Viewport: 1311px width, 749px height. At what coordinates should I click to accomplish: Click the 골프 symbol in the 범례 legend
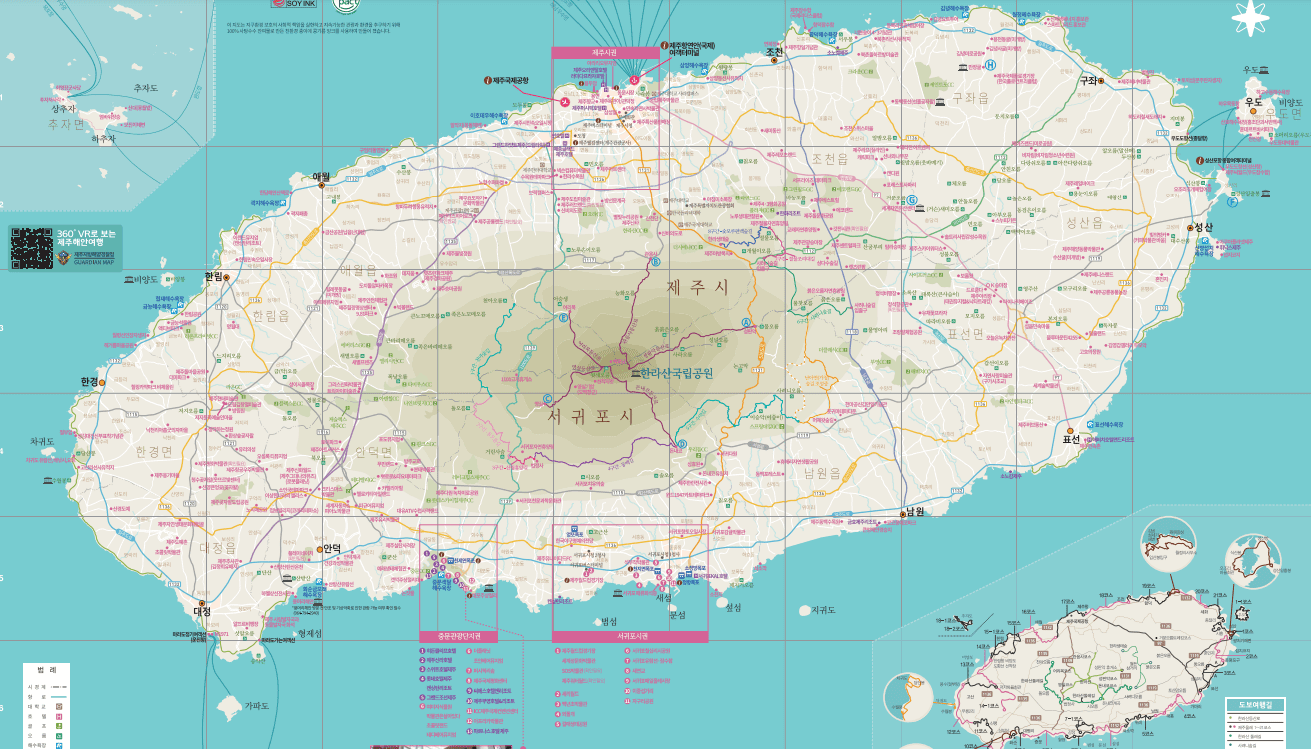[59, 726]
